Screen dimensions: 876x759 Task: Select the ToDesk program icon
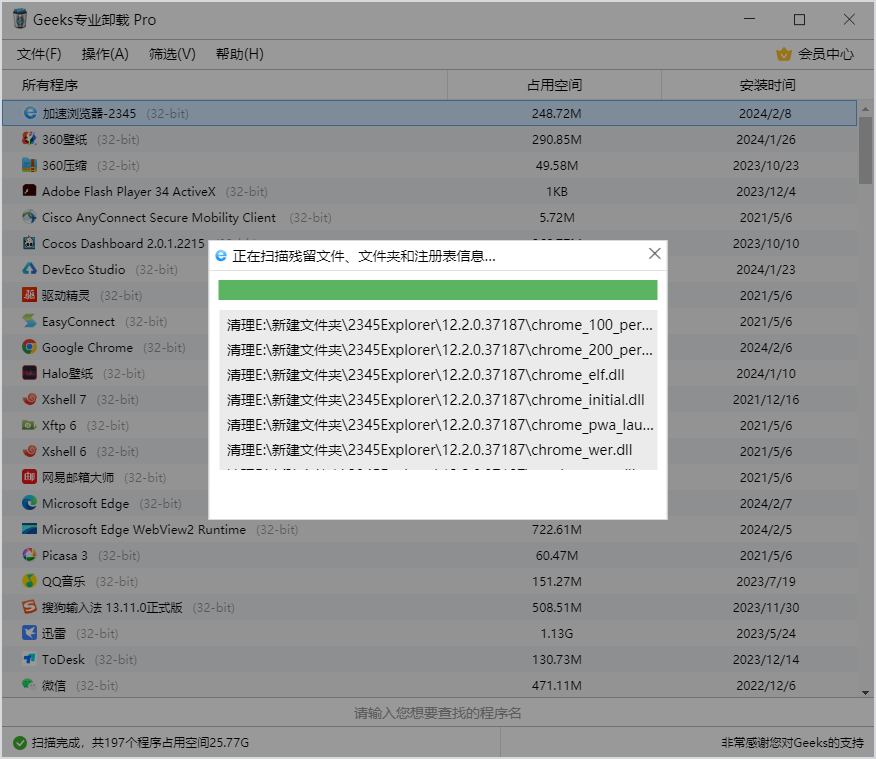[x=29, y=659]
